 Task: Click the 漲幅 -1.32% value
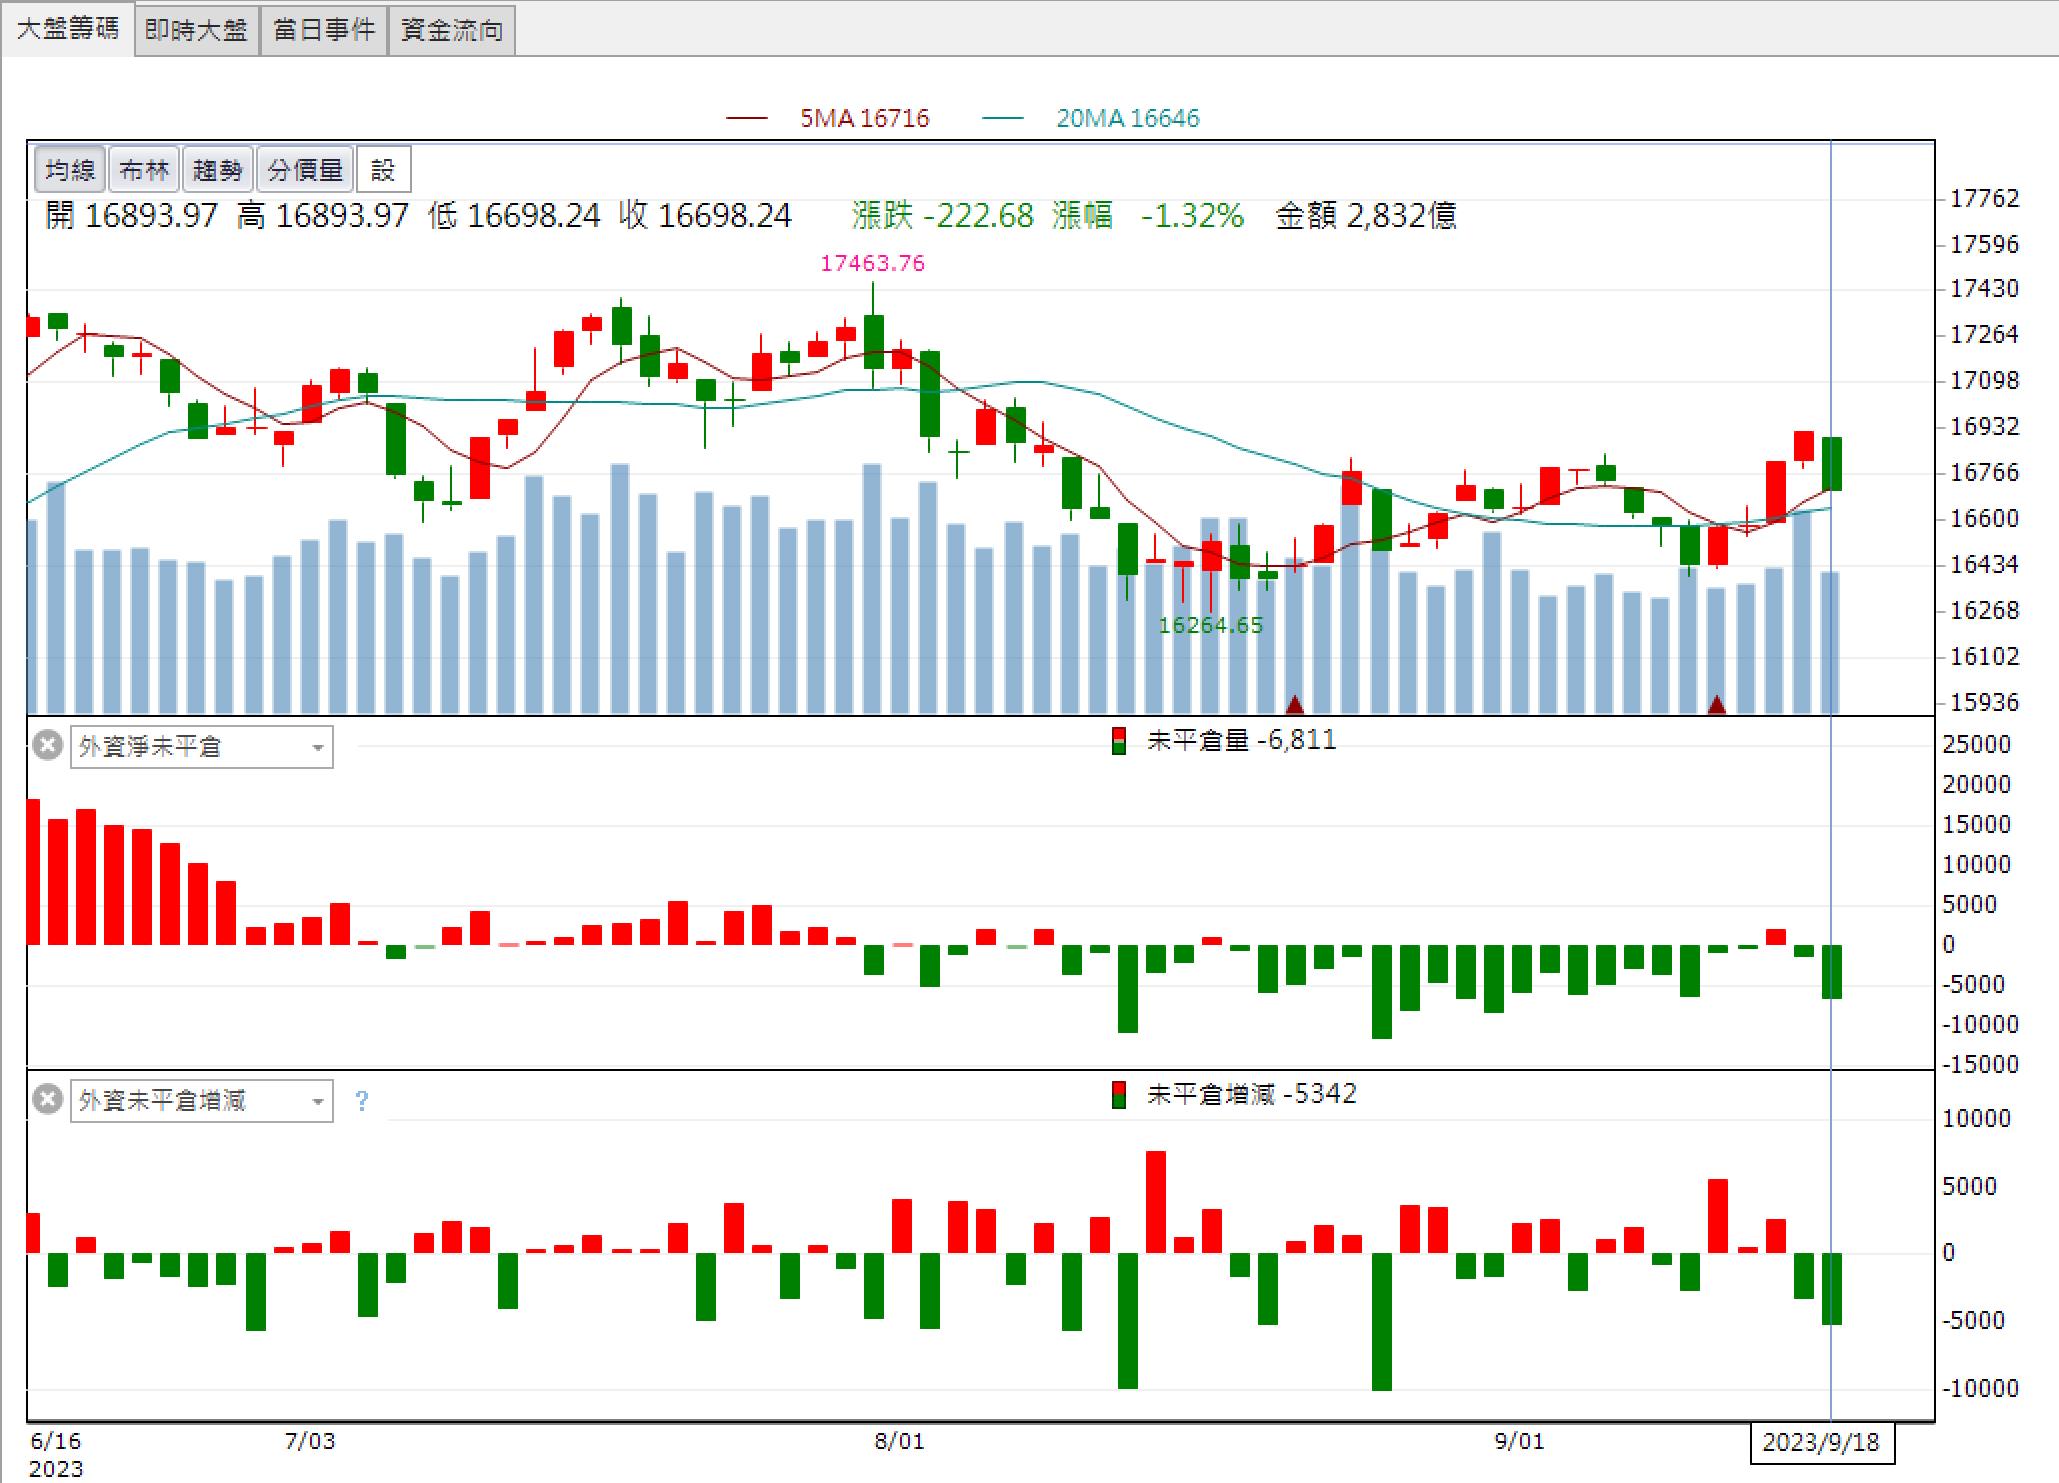pos(1148,215)
